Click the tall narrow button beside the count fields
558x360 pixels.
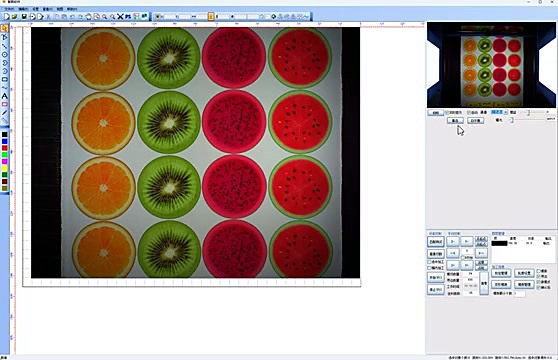click(x=484, y=283)
